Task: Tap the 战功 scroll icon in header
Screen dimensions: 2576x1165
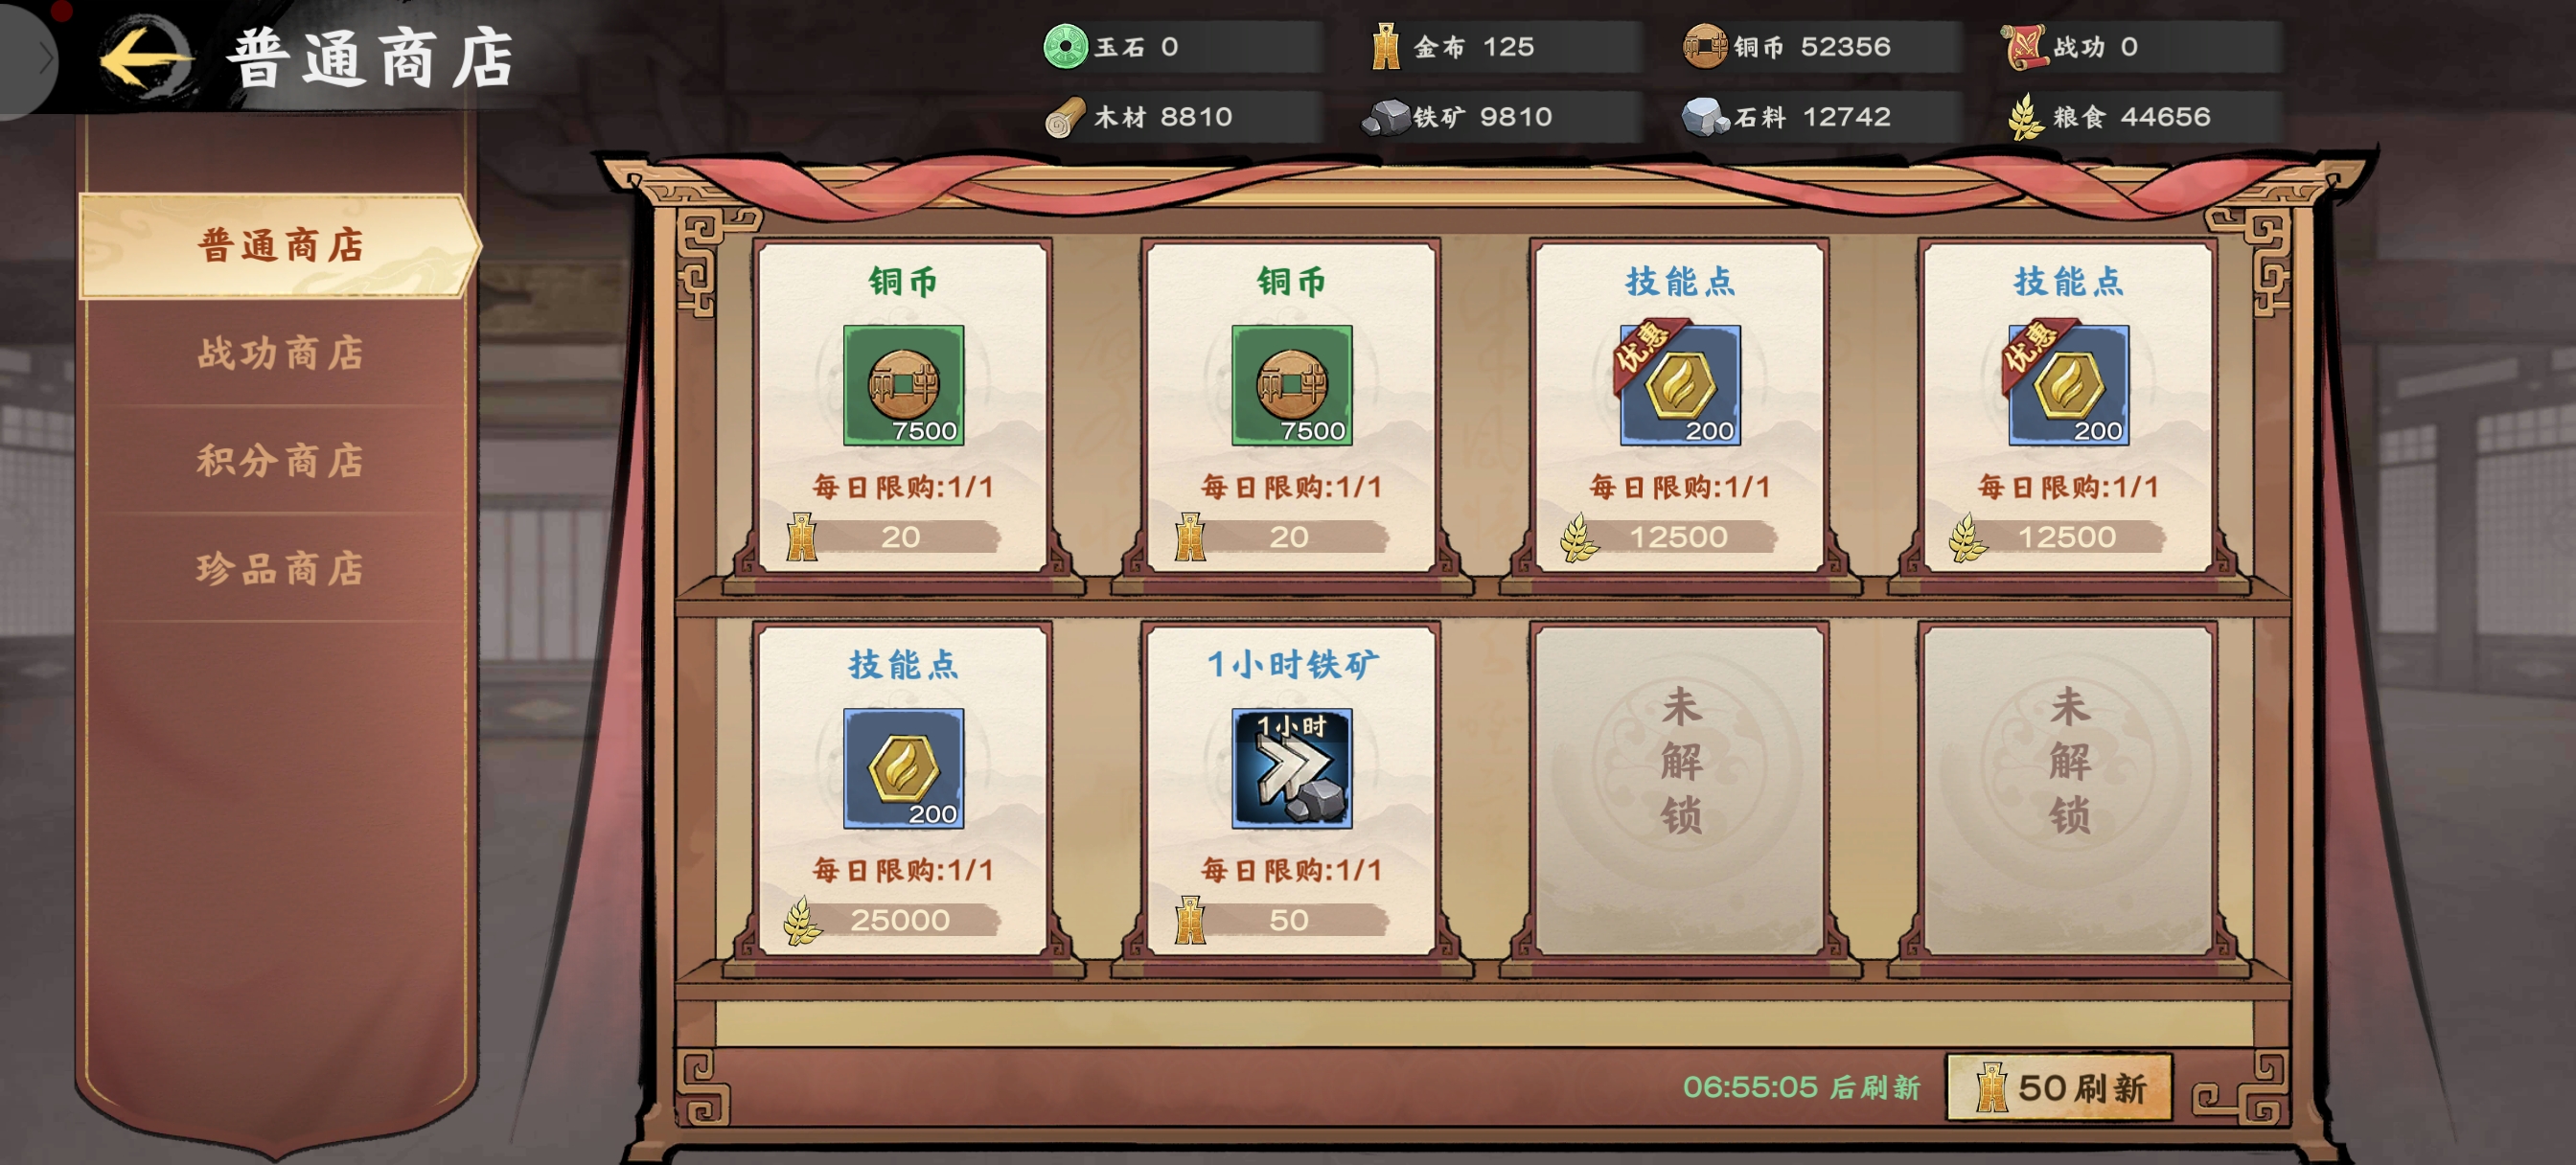Action: coord(2024,46)
